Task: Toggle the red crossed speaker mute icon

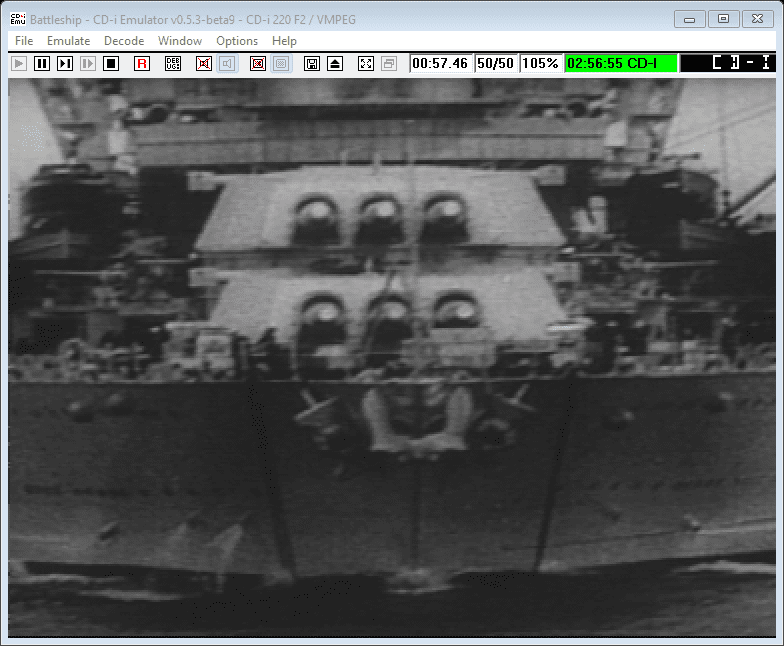Action: [204, 63]
